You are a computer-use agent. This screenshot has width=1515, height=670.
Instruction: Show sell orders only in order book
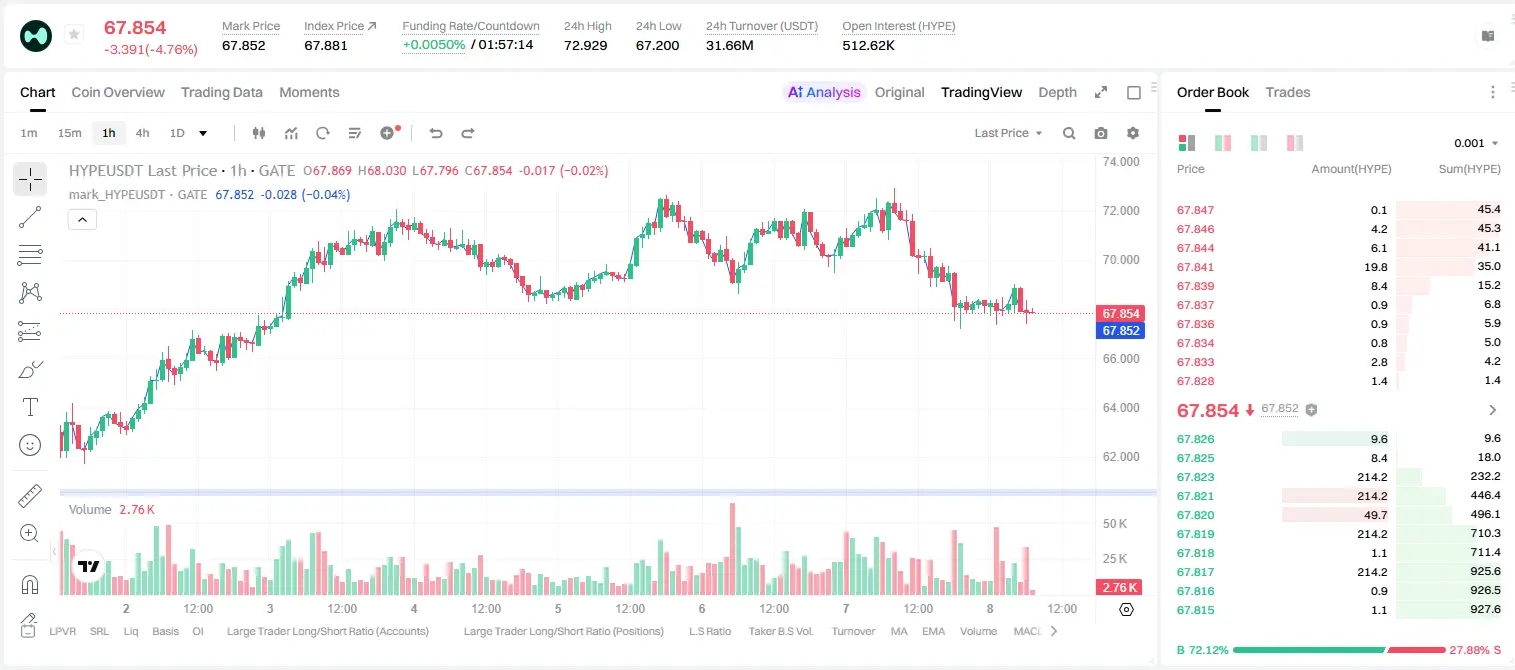[1295, 143]
